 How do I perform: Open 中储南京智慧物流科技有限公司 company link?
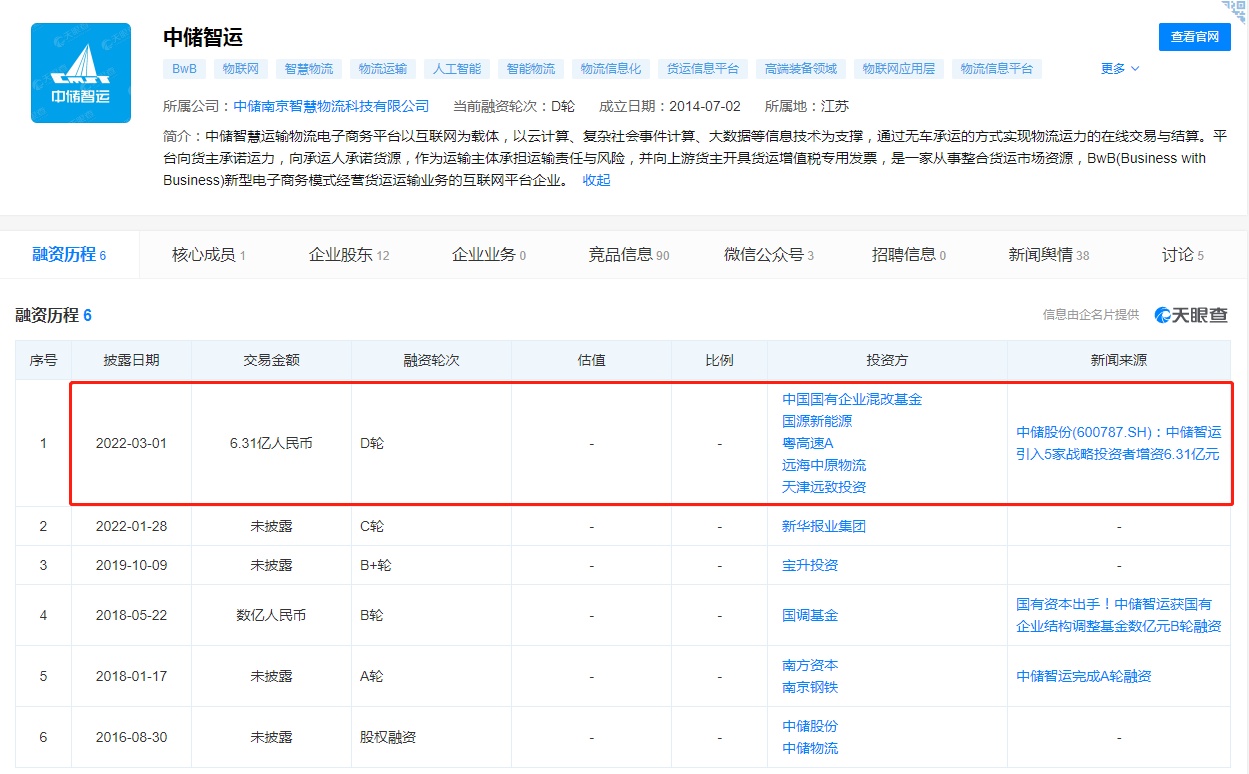pos(331,106)
